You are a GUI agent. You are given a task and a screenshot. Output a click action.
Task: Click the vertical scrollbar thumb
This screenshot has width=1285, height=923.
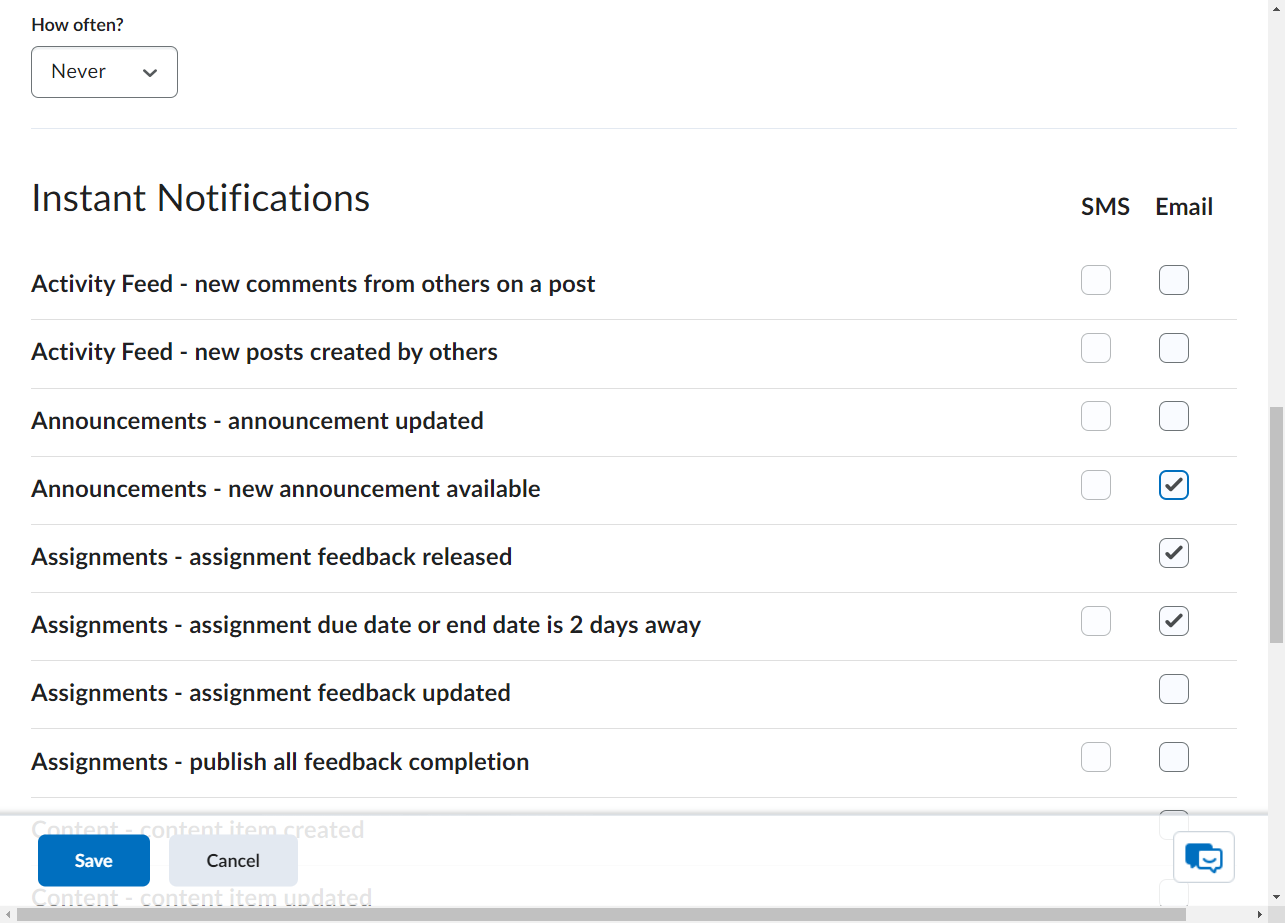pyautogui.click(x=1276, y=524)
